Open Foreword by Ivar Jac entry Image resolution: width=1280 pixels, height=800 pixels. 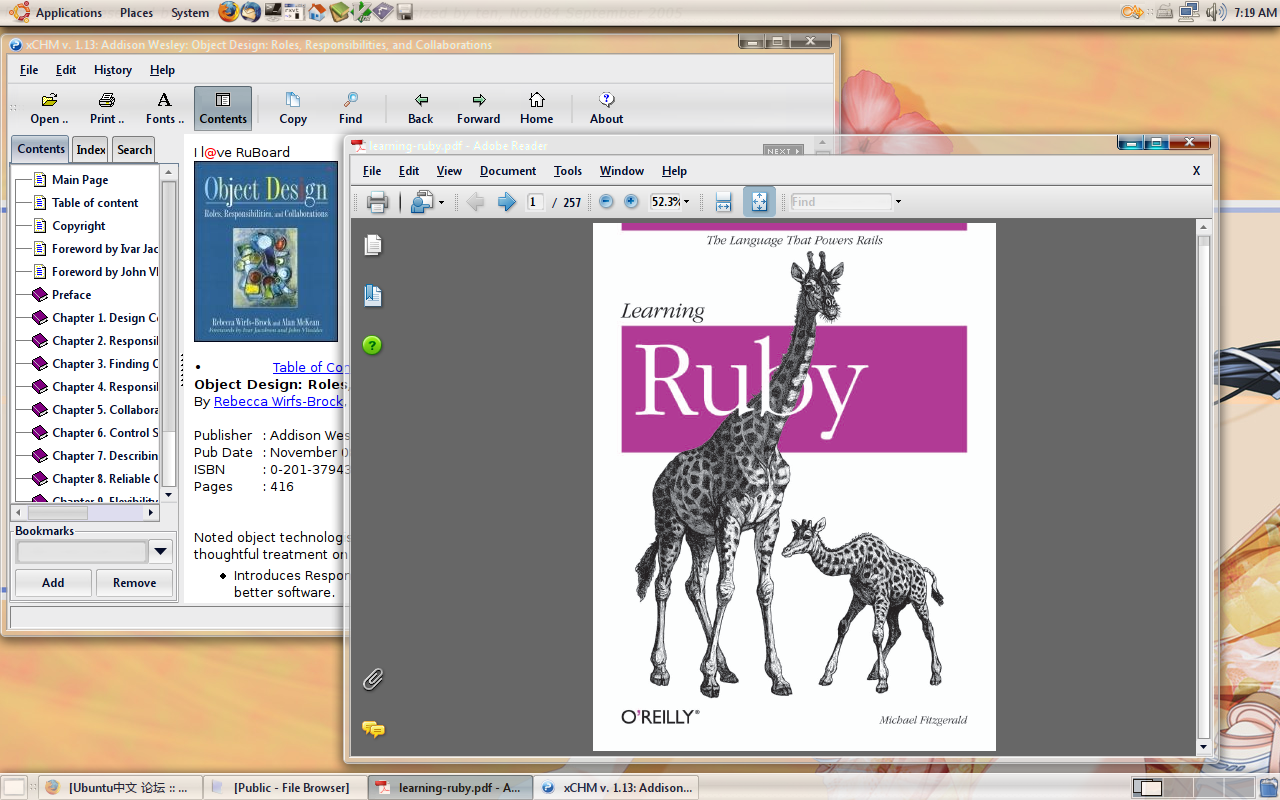(x=104, y=249)
